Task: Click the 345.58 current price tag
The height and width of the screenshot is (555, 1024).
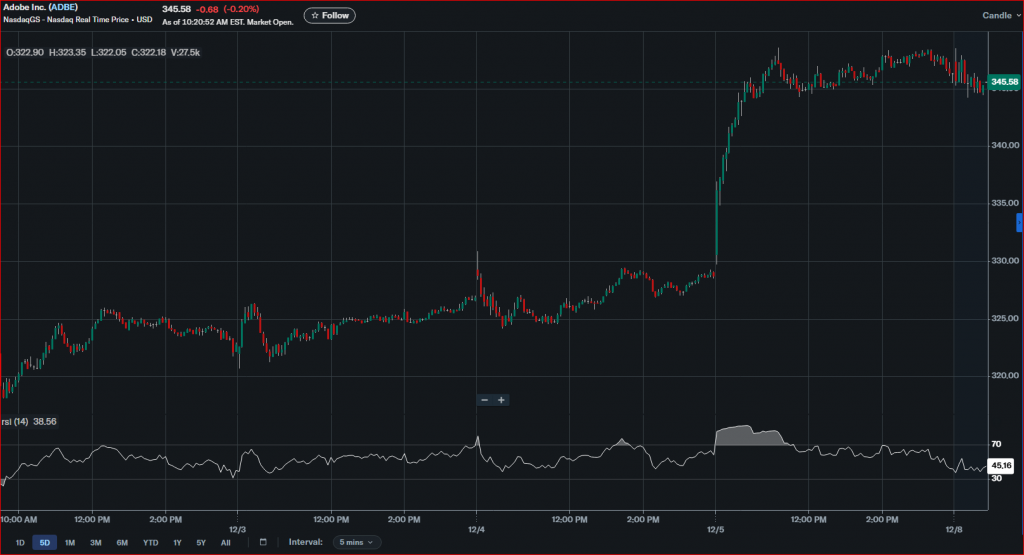Action: tap(1003, 81)
